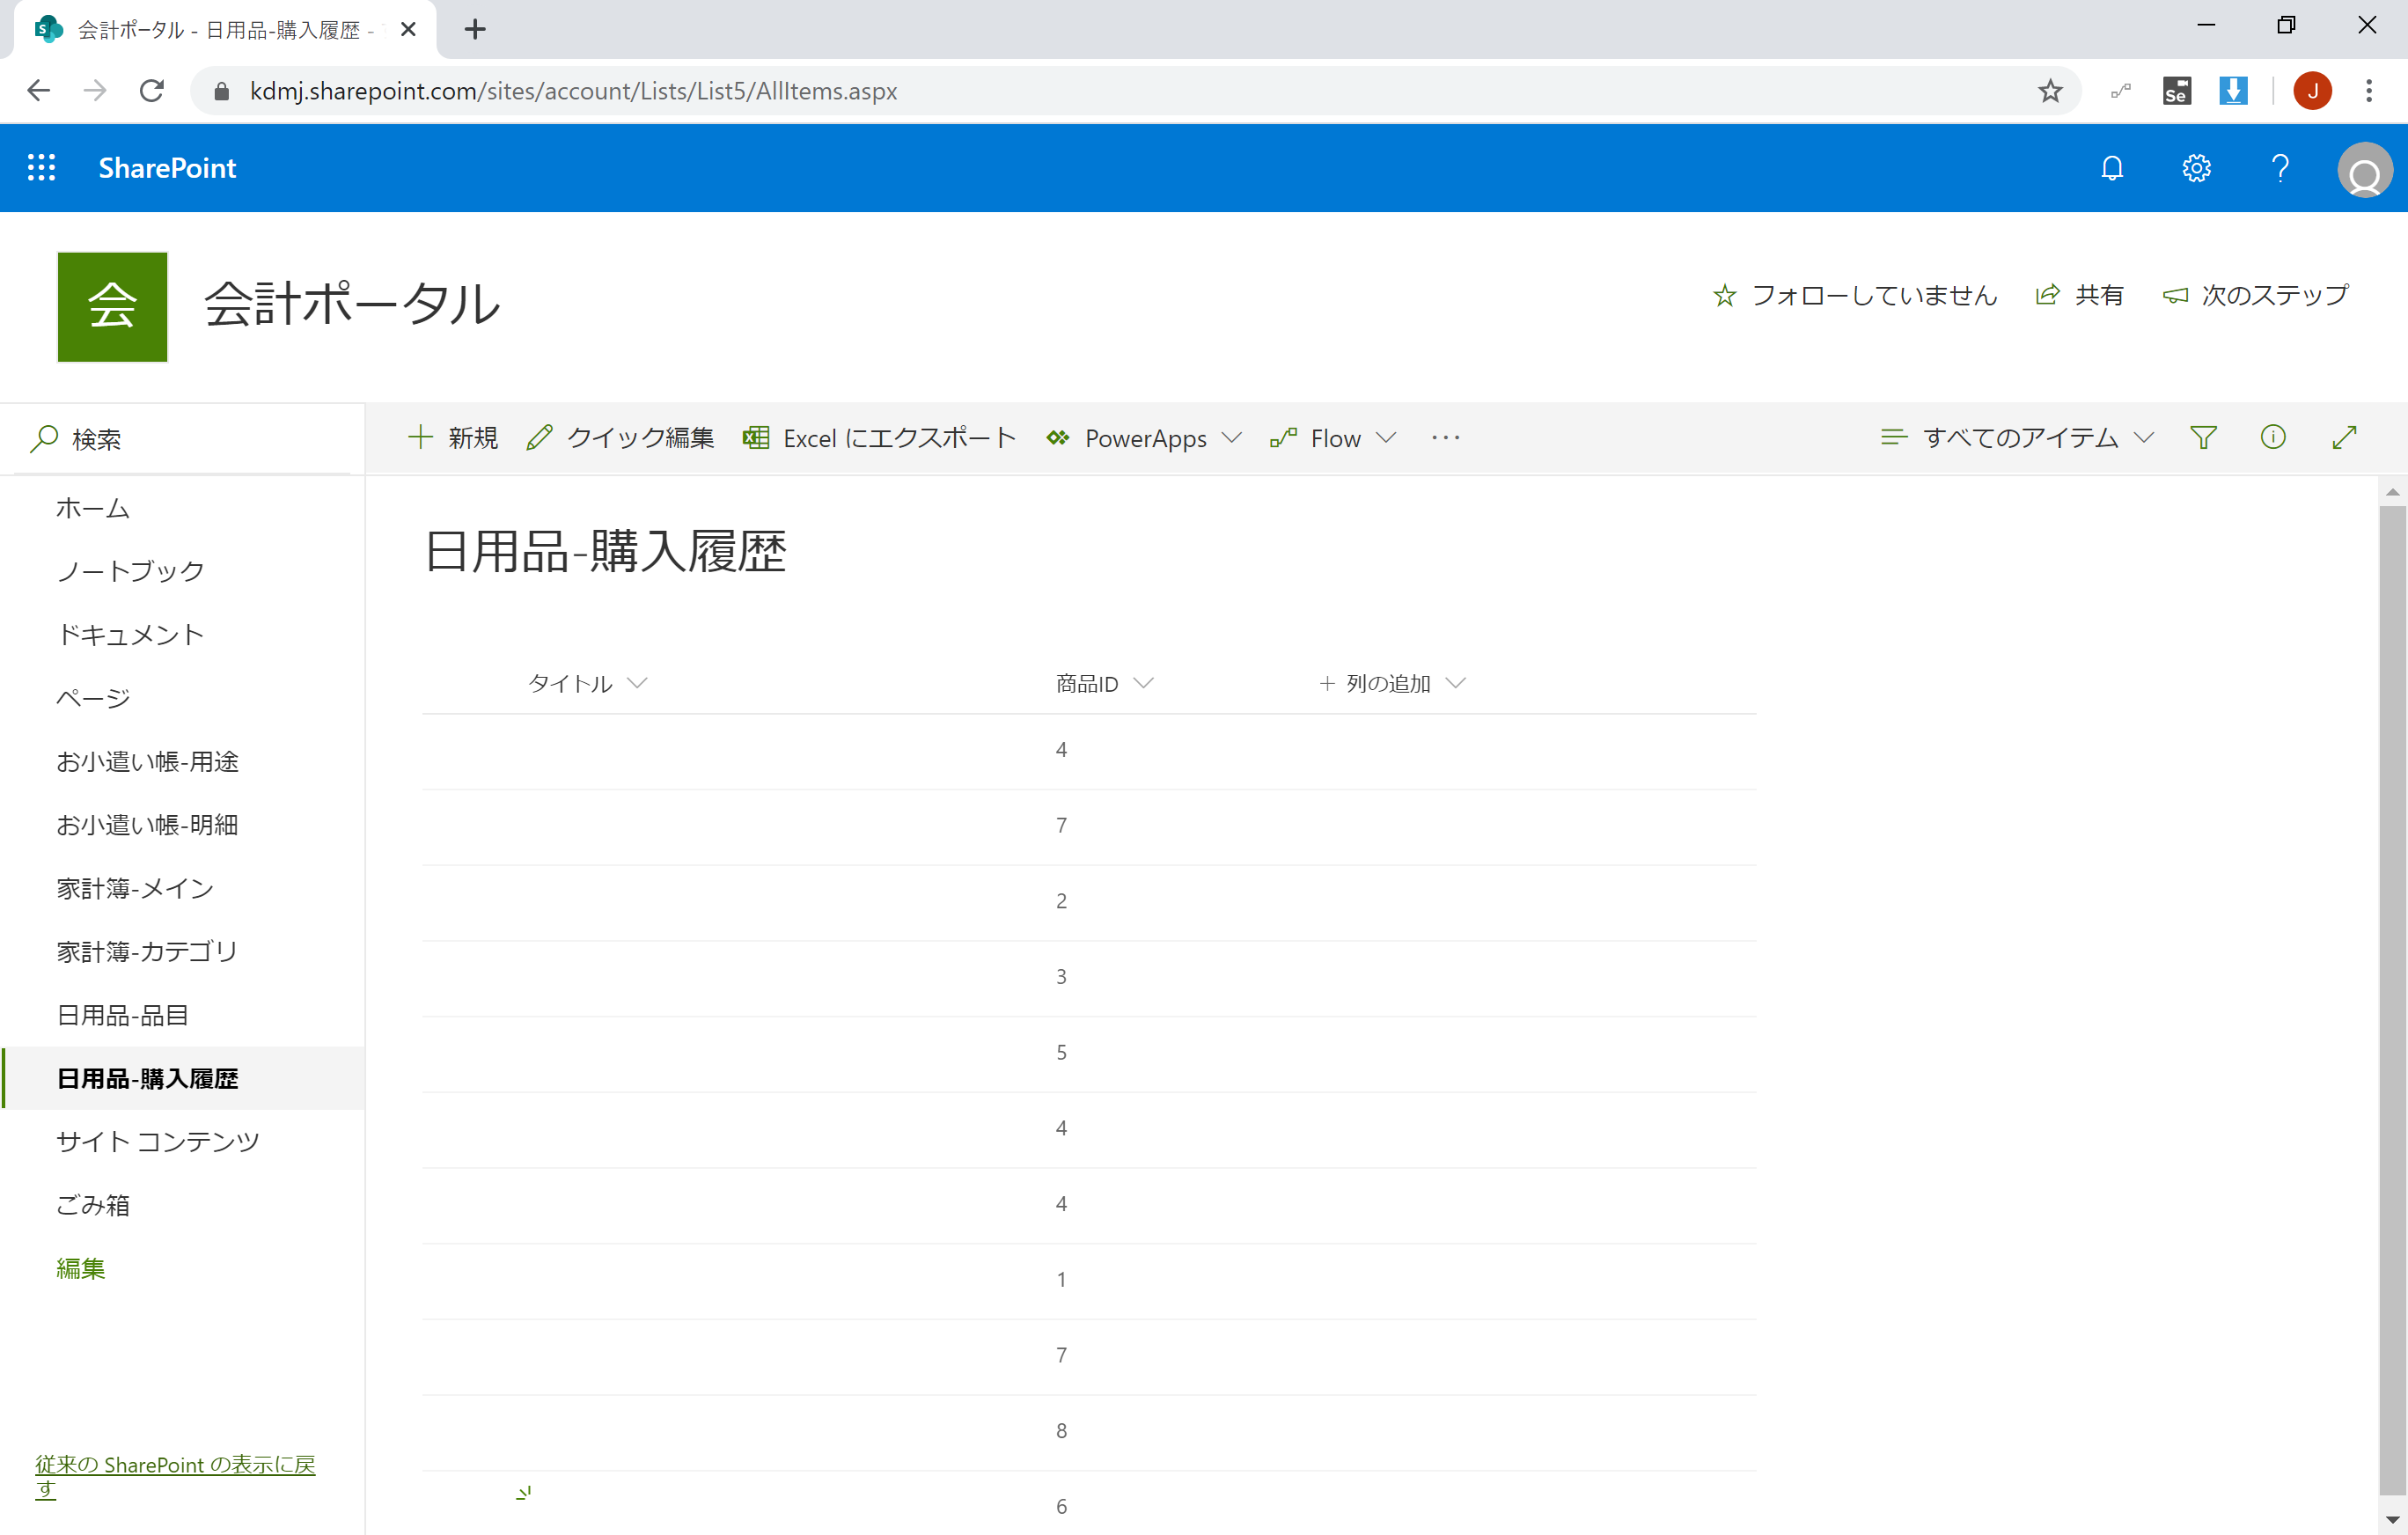2408x1535 pixels.
Task: Click in the 検索 search box
Action: [190, 439]
